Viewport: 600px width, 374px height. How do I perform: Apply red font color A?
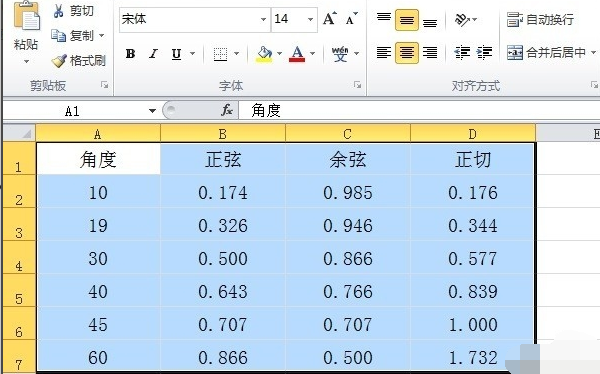point(297,54)
